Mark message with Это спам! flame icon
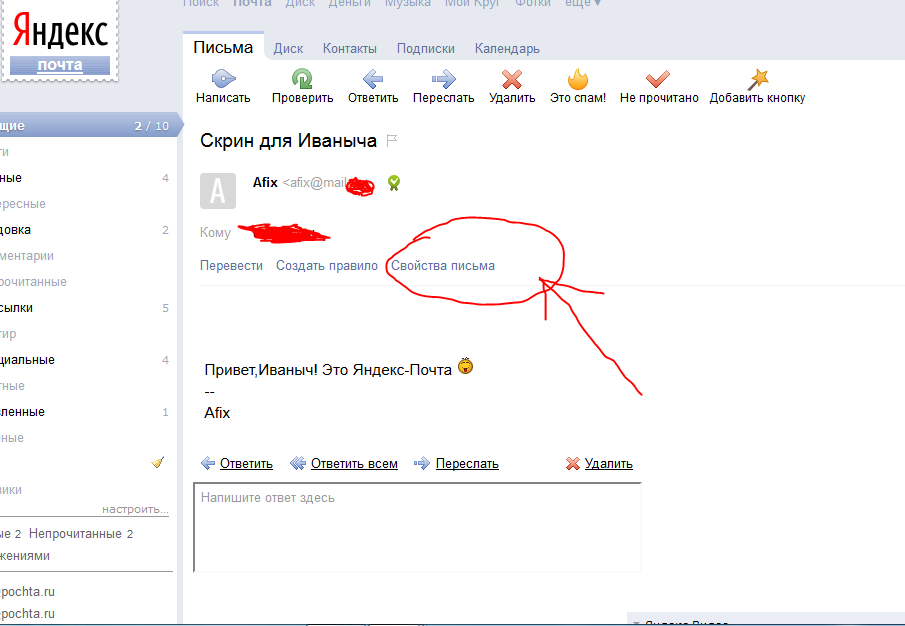905x626 pixels. pyautogui.click(x=578, y=78)
